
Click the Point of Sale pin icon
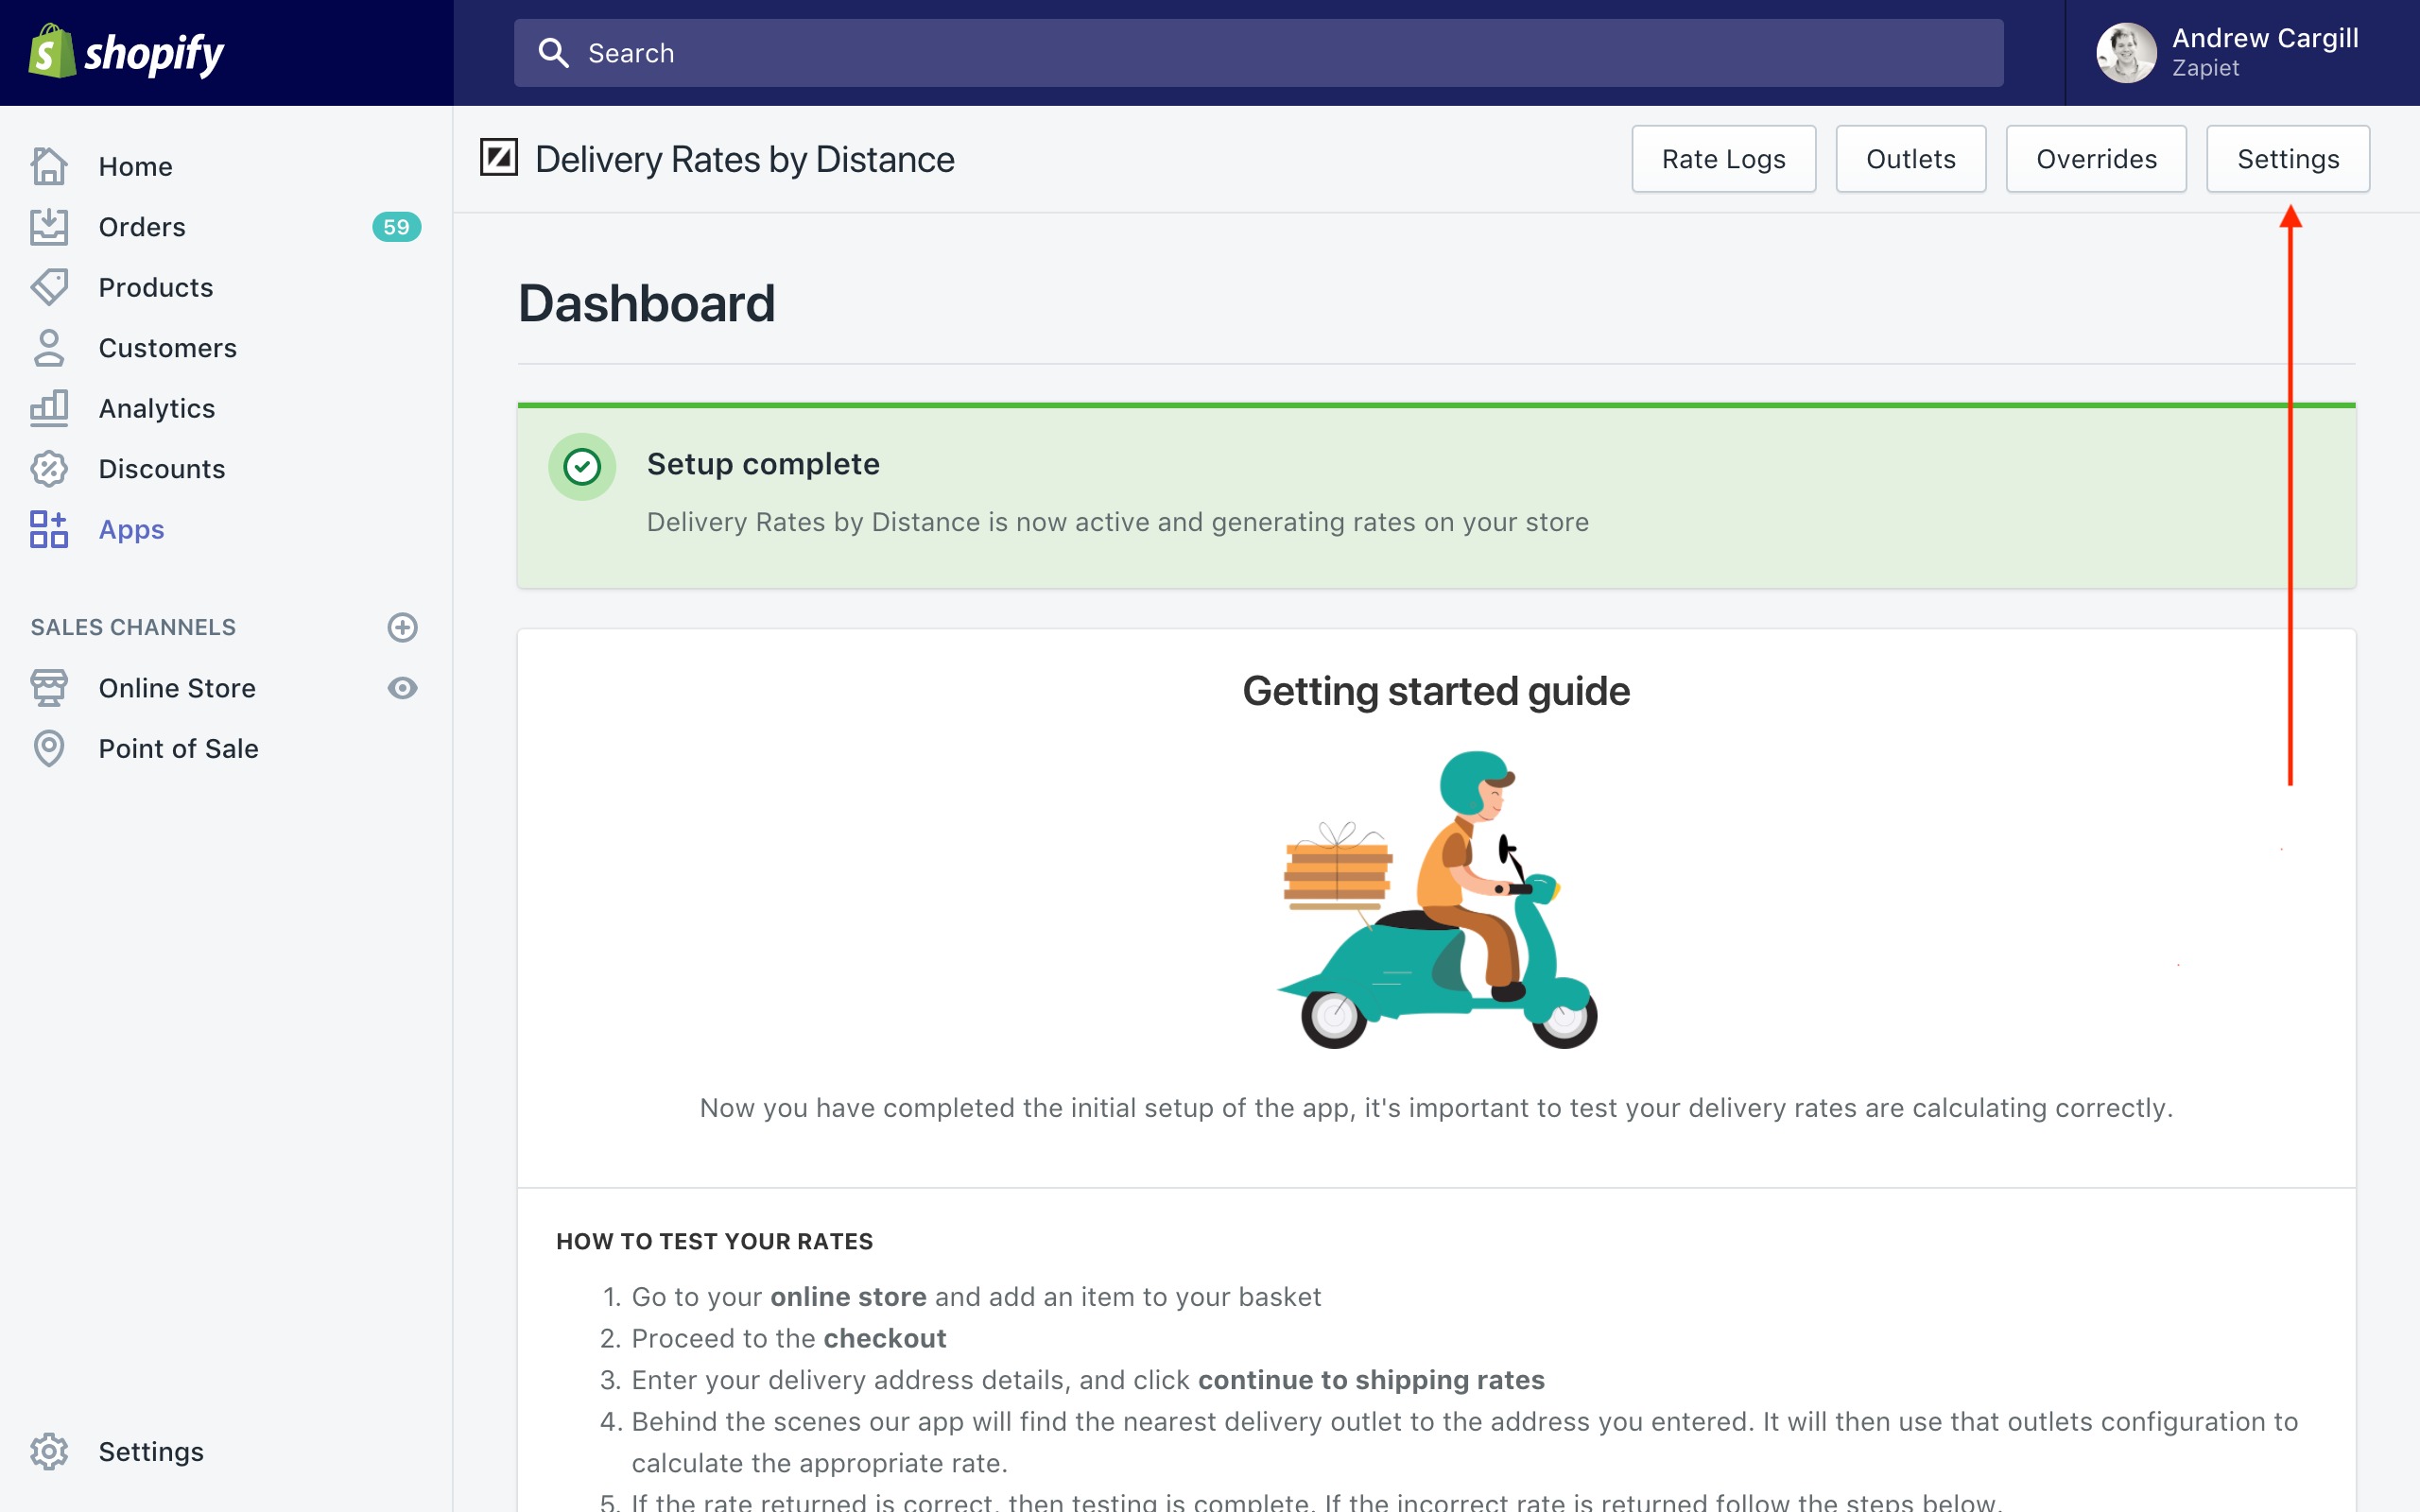[x=49, y=748]
